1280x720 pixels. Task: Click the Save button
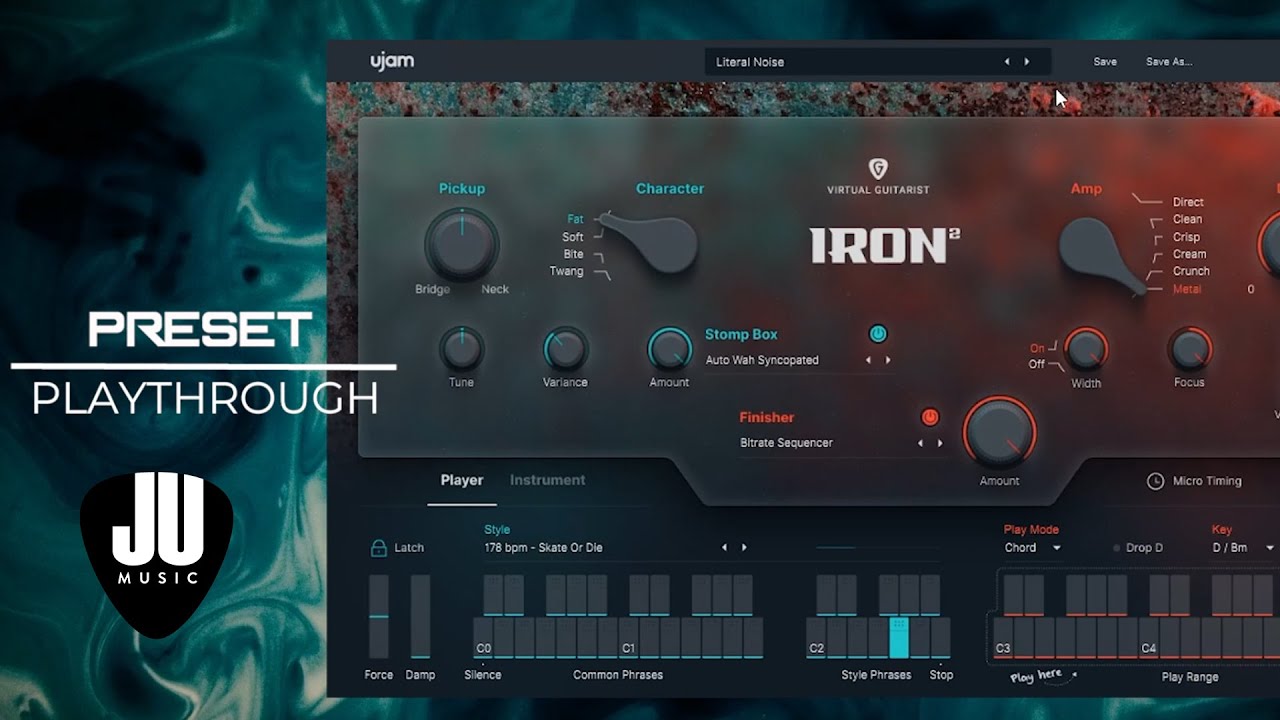coord(1105,62)
